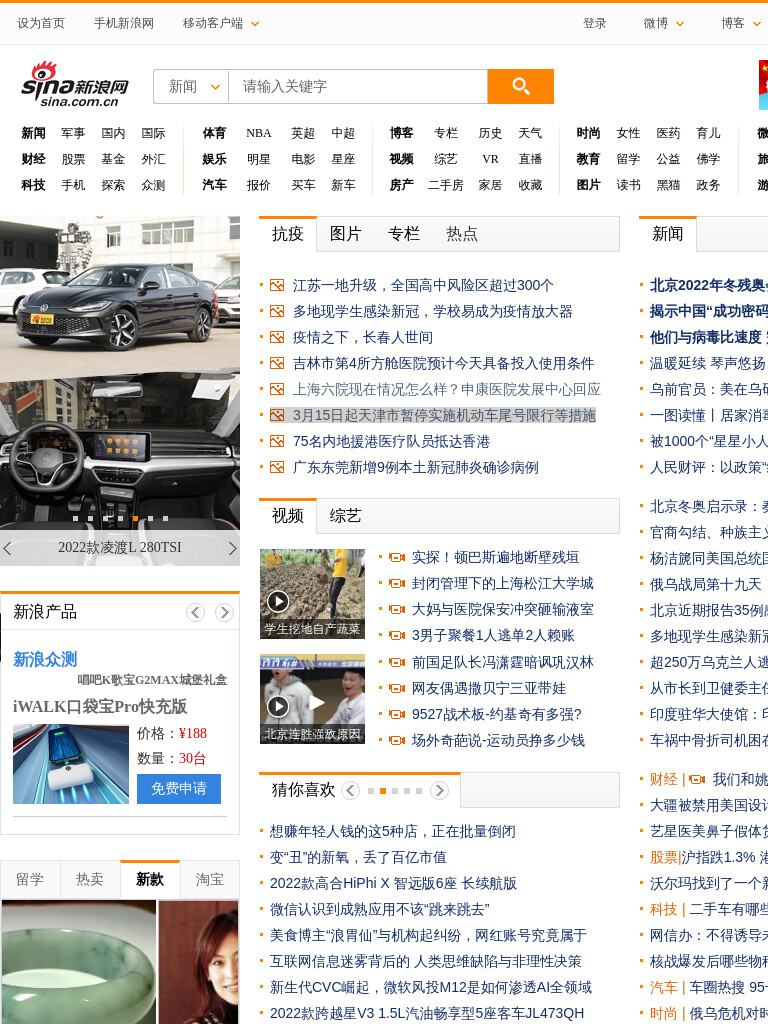
Task: Go to next car slideshow image arrow
Action: (232, 548)
